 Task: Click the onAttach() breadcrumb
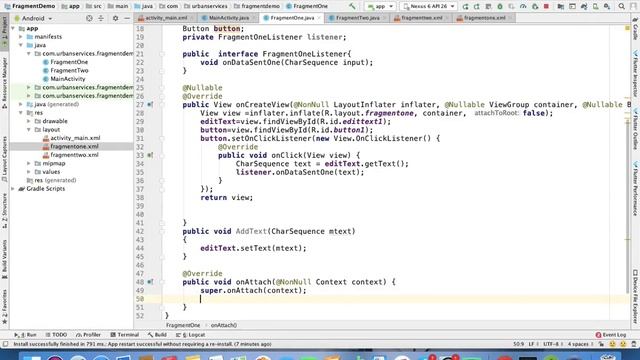224,325
